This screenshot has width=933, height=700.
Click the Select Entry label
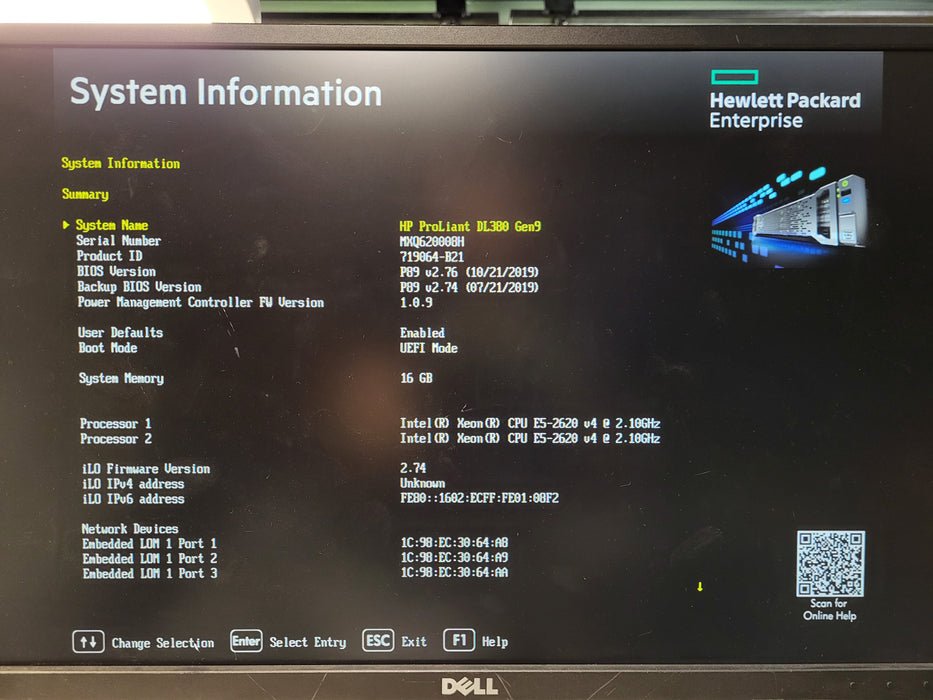(x=308, y=642)
